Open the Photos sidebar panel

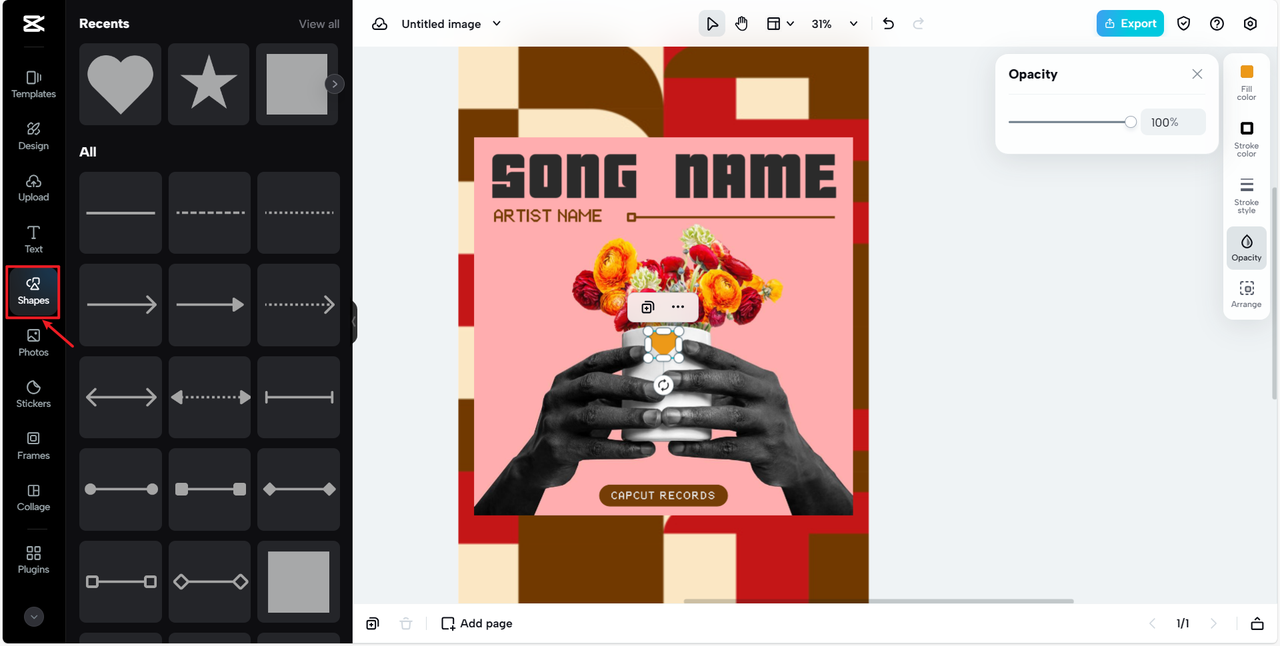pos(33,343)
